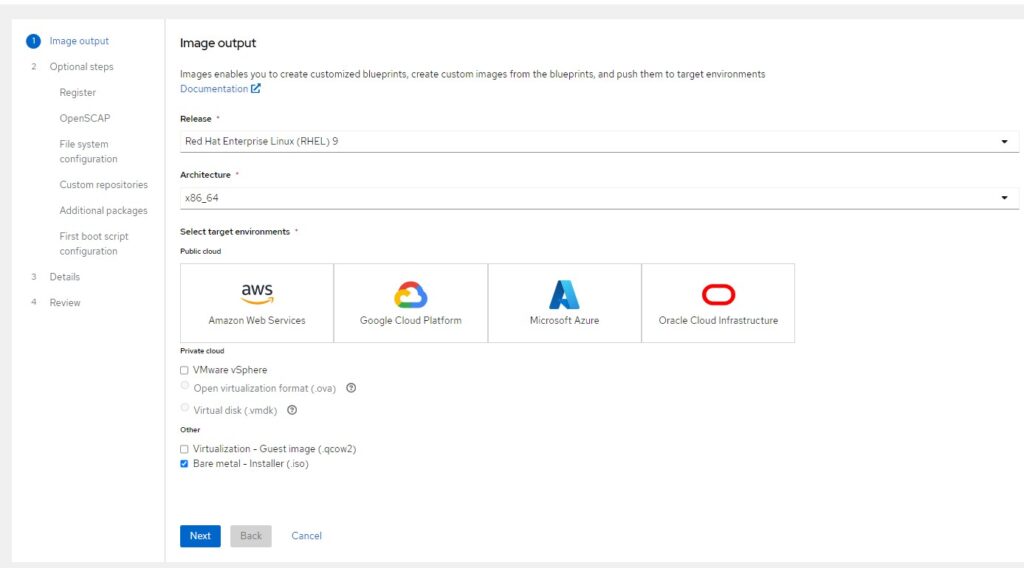Open help icon for Virtual disk (.vmdk)
Screen dimensions: 1024x568
coord(292,410)
